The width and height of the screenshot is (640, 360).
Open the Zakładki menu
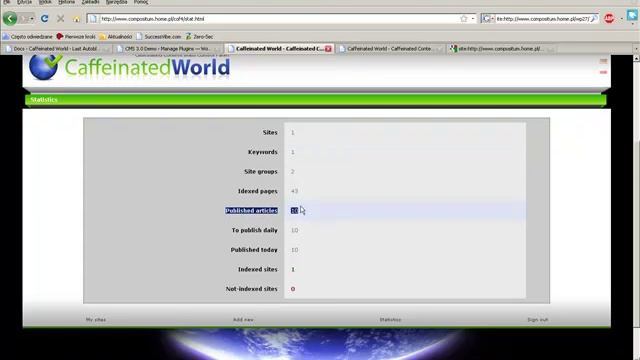pyautogui.click(x=90, y=2)
